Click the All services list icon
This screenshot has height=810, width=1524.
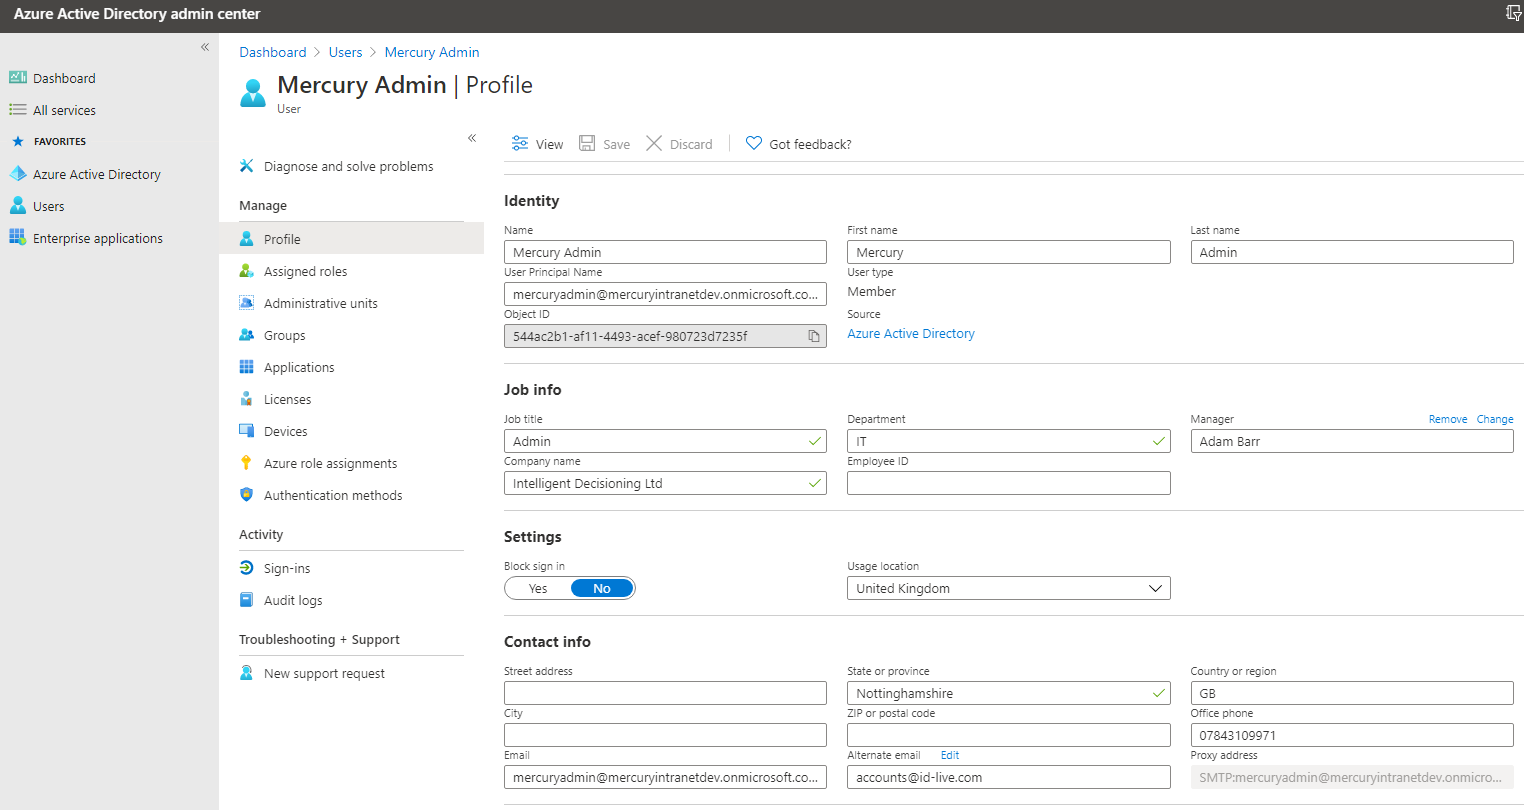18,110
